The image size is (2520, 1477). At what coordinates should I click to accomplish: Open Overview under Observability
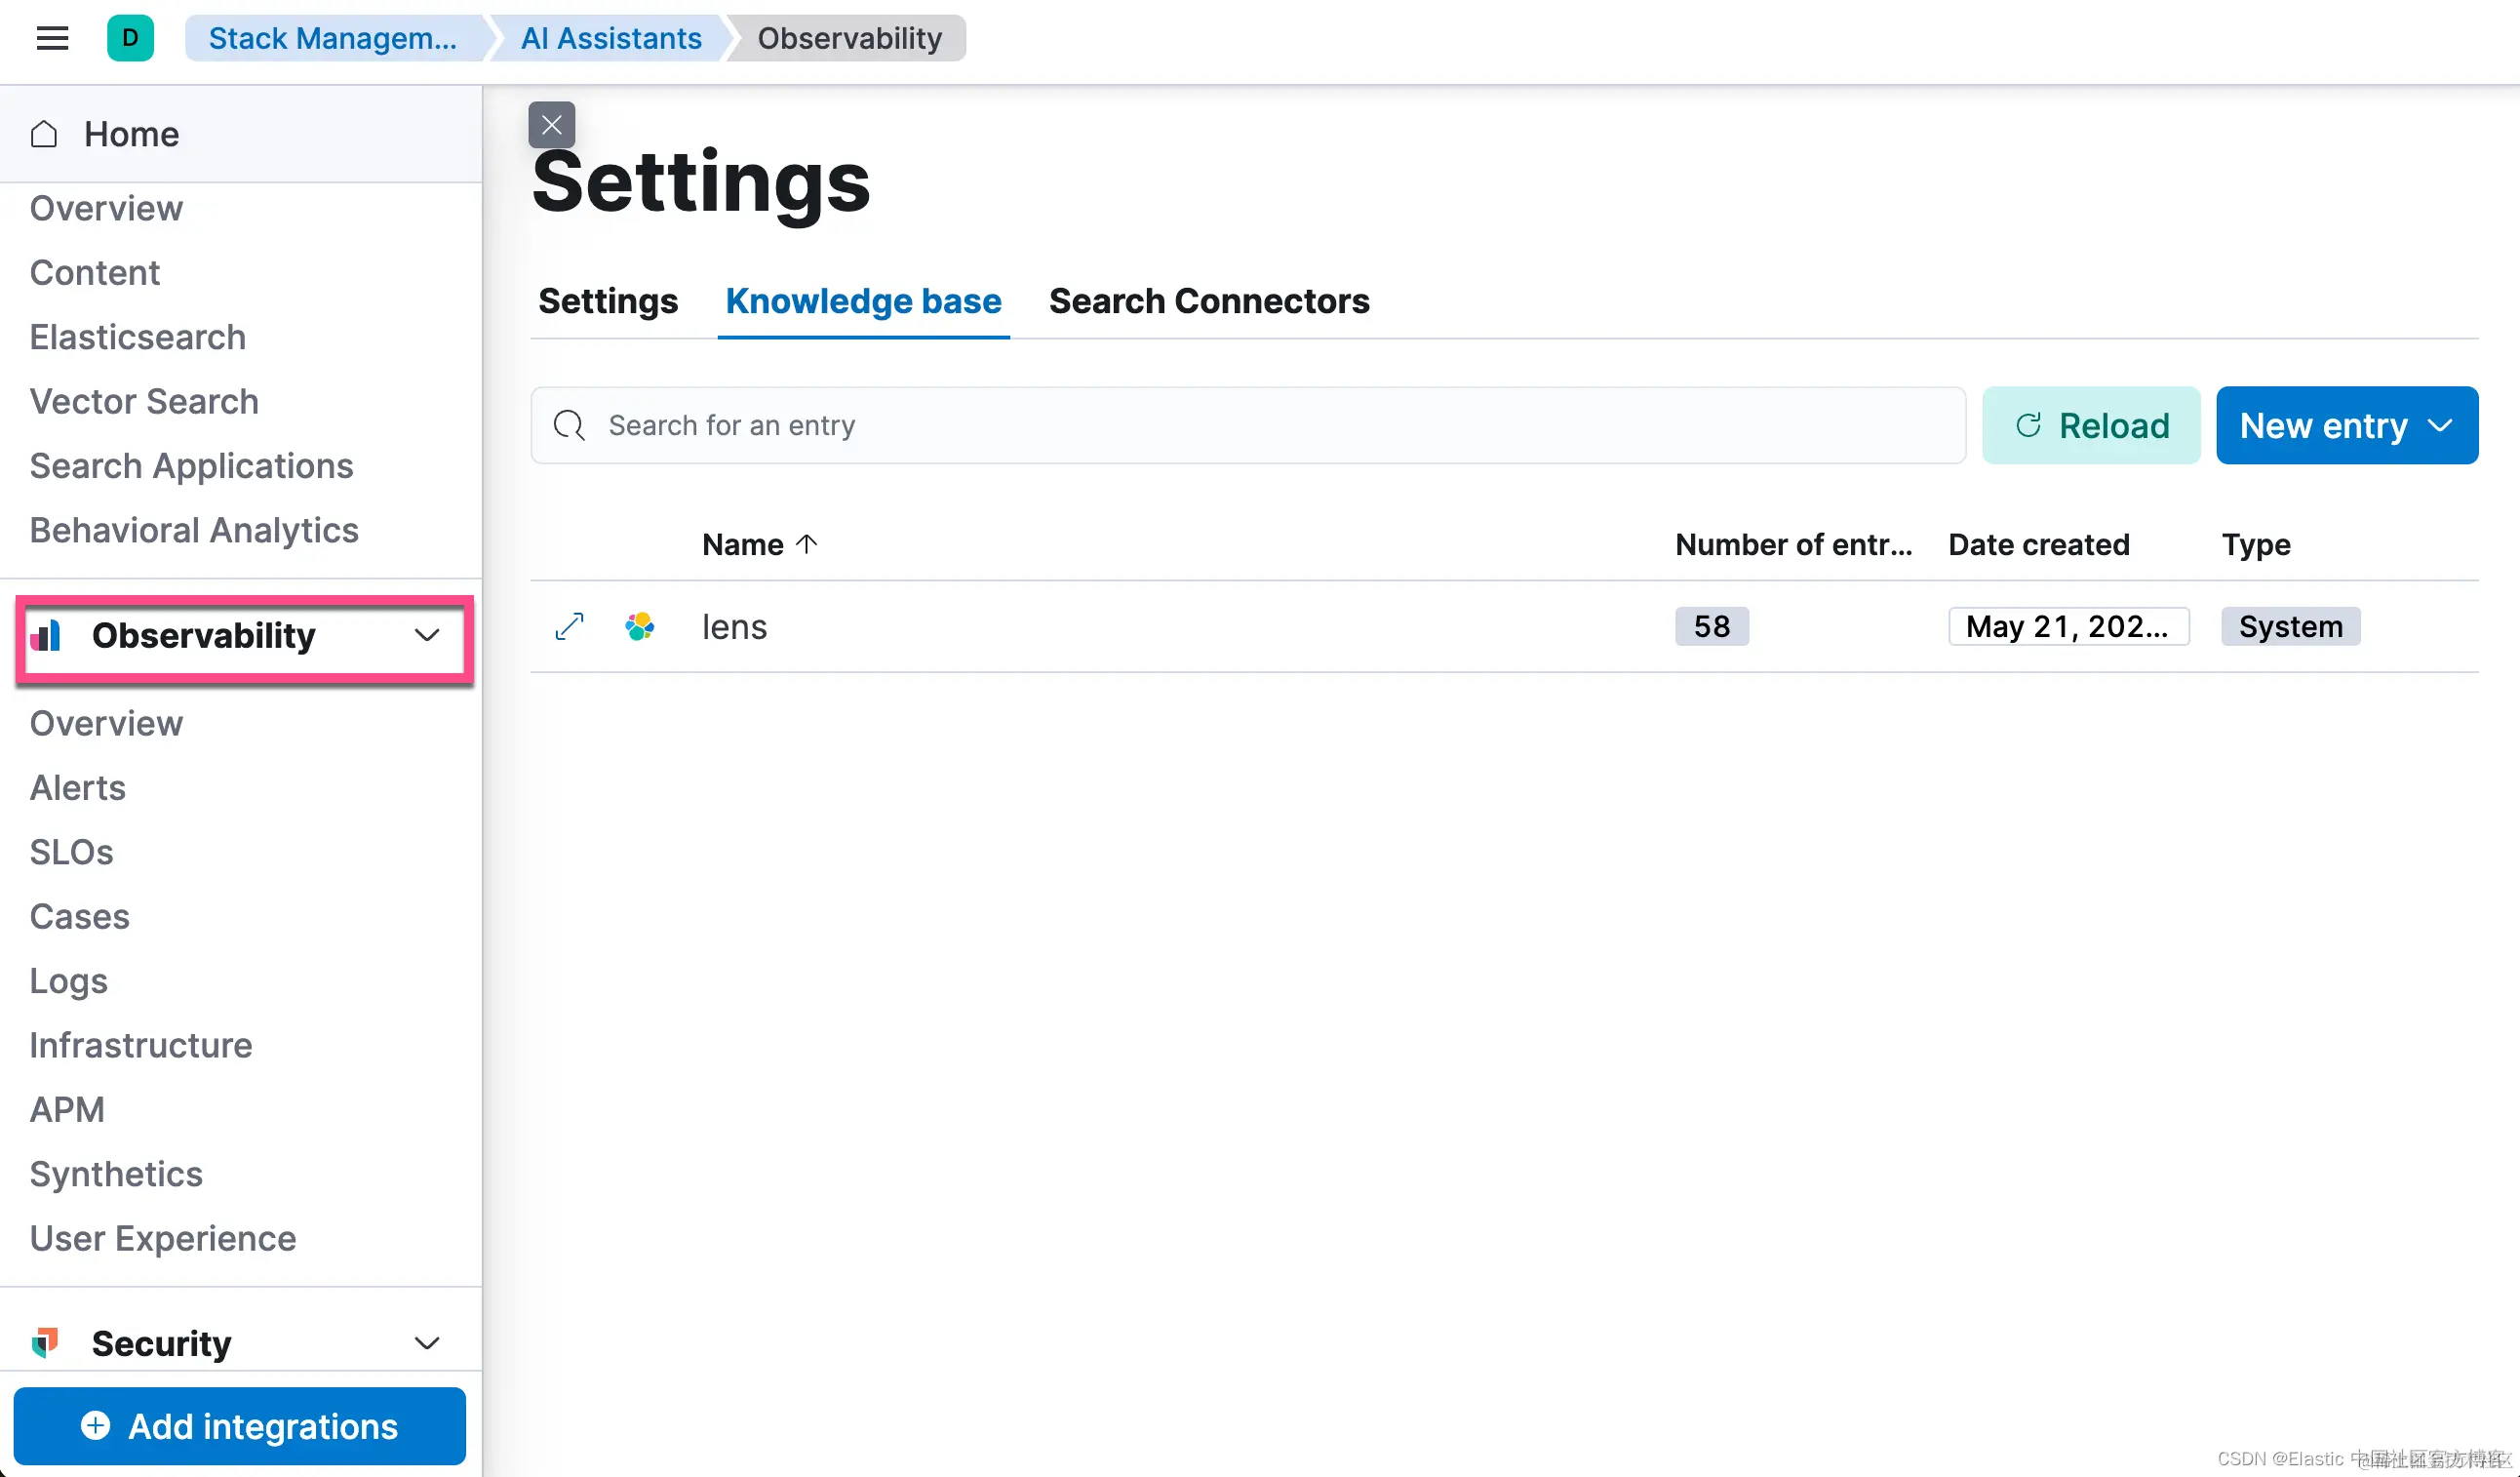pyautogui.click(x=106, y=723)
